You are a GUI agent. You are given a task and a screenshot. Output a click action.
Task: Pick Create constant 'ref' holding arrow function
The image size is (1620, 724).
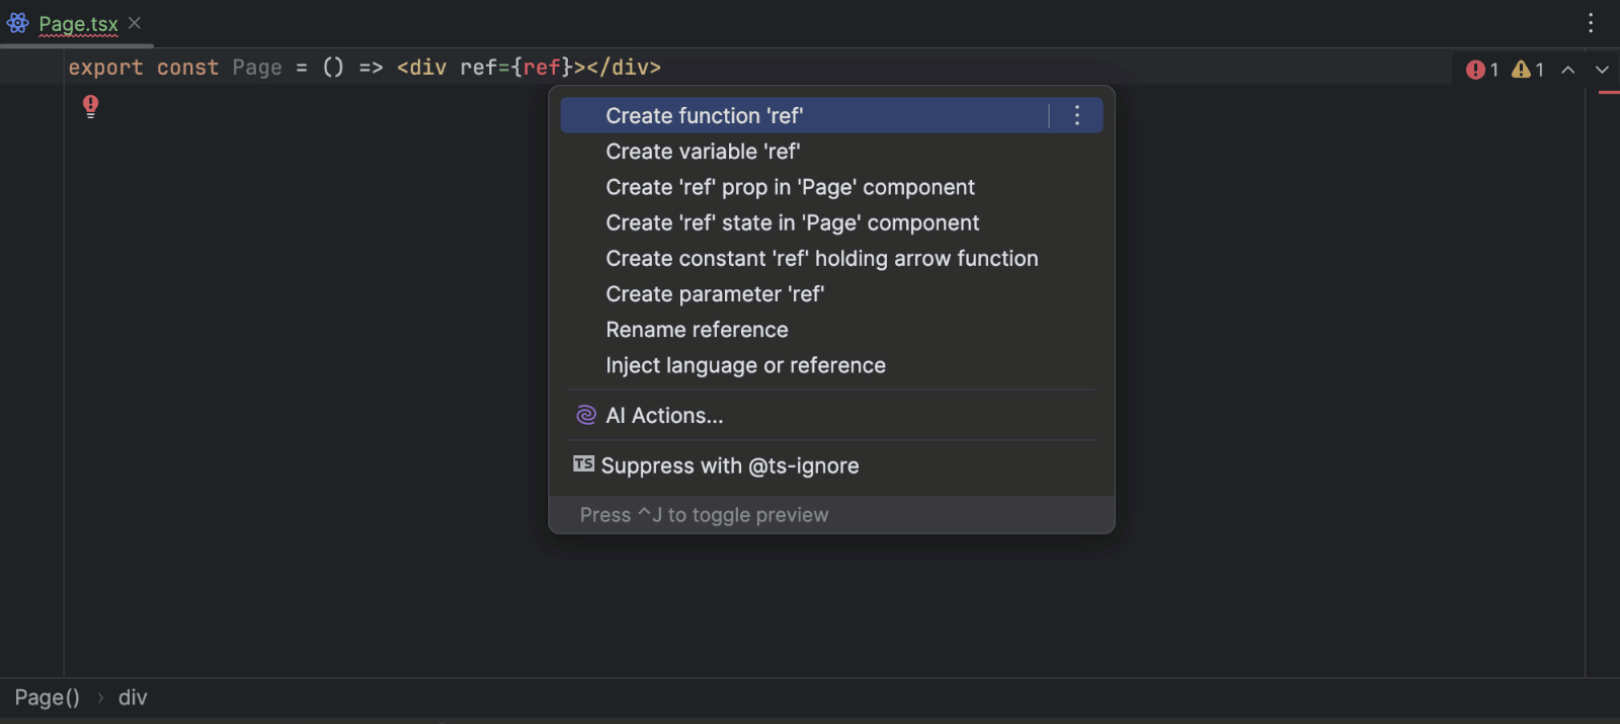pos(821,259)
